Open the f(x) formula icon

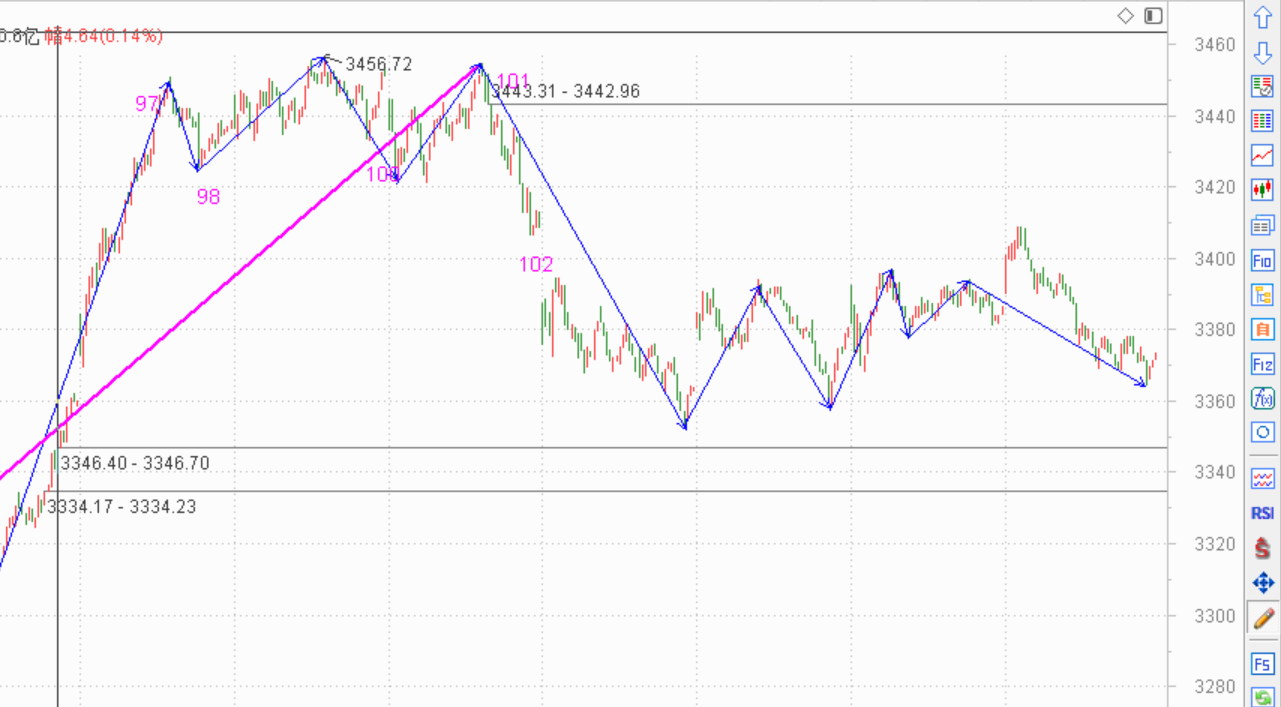click(x=1262, y=398)
